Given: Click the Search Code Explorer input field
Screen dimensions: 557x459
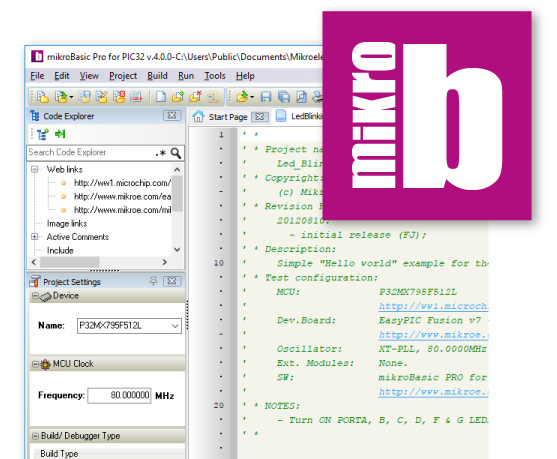Looking at the screenshot, I should click(91, 152).
